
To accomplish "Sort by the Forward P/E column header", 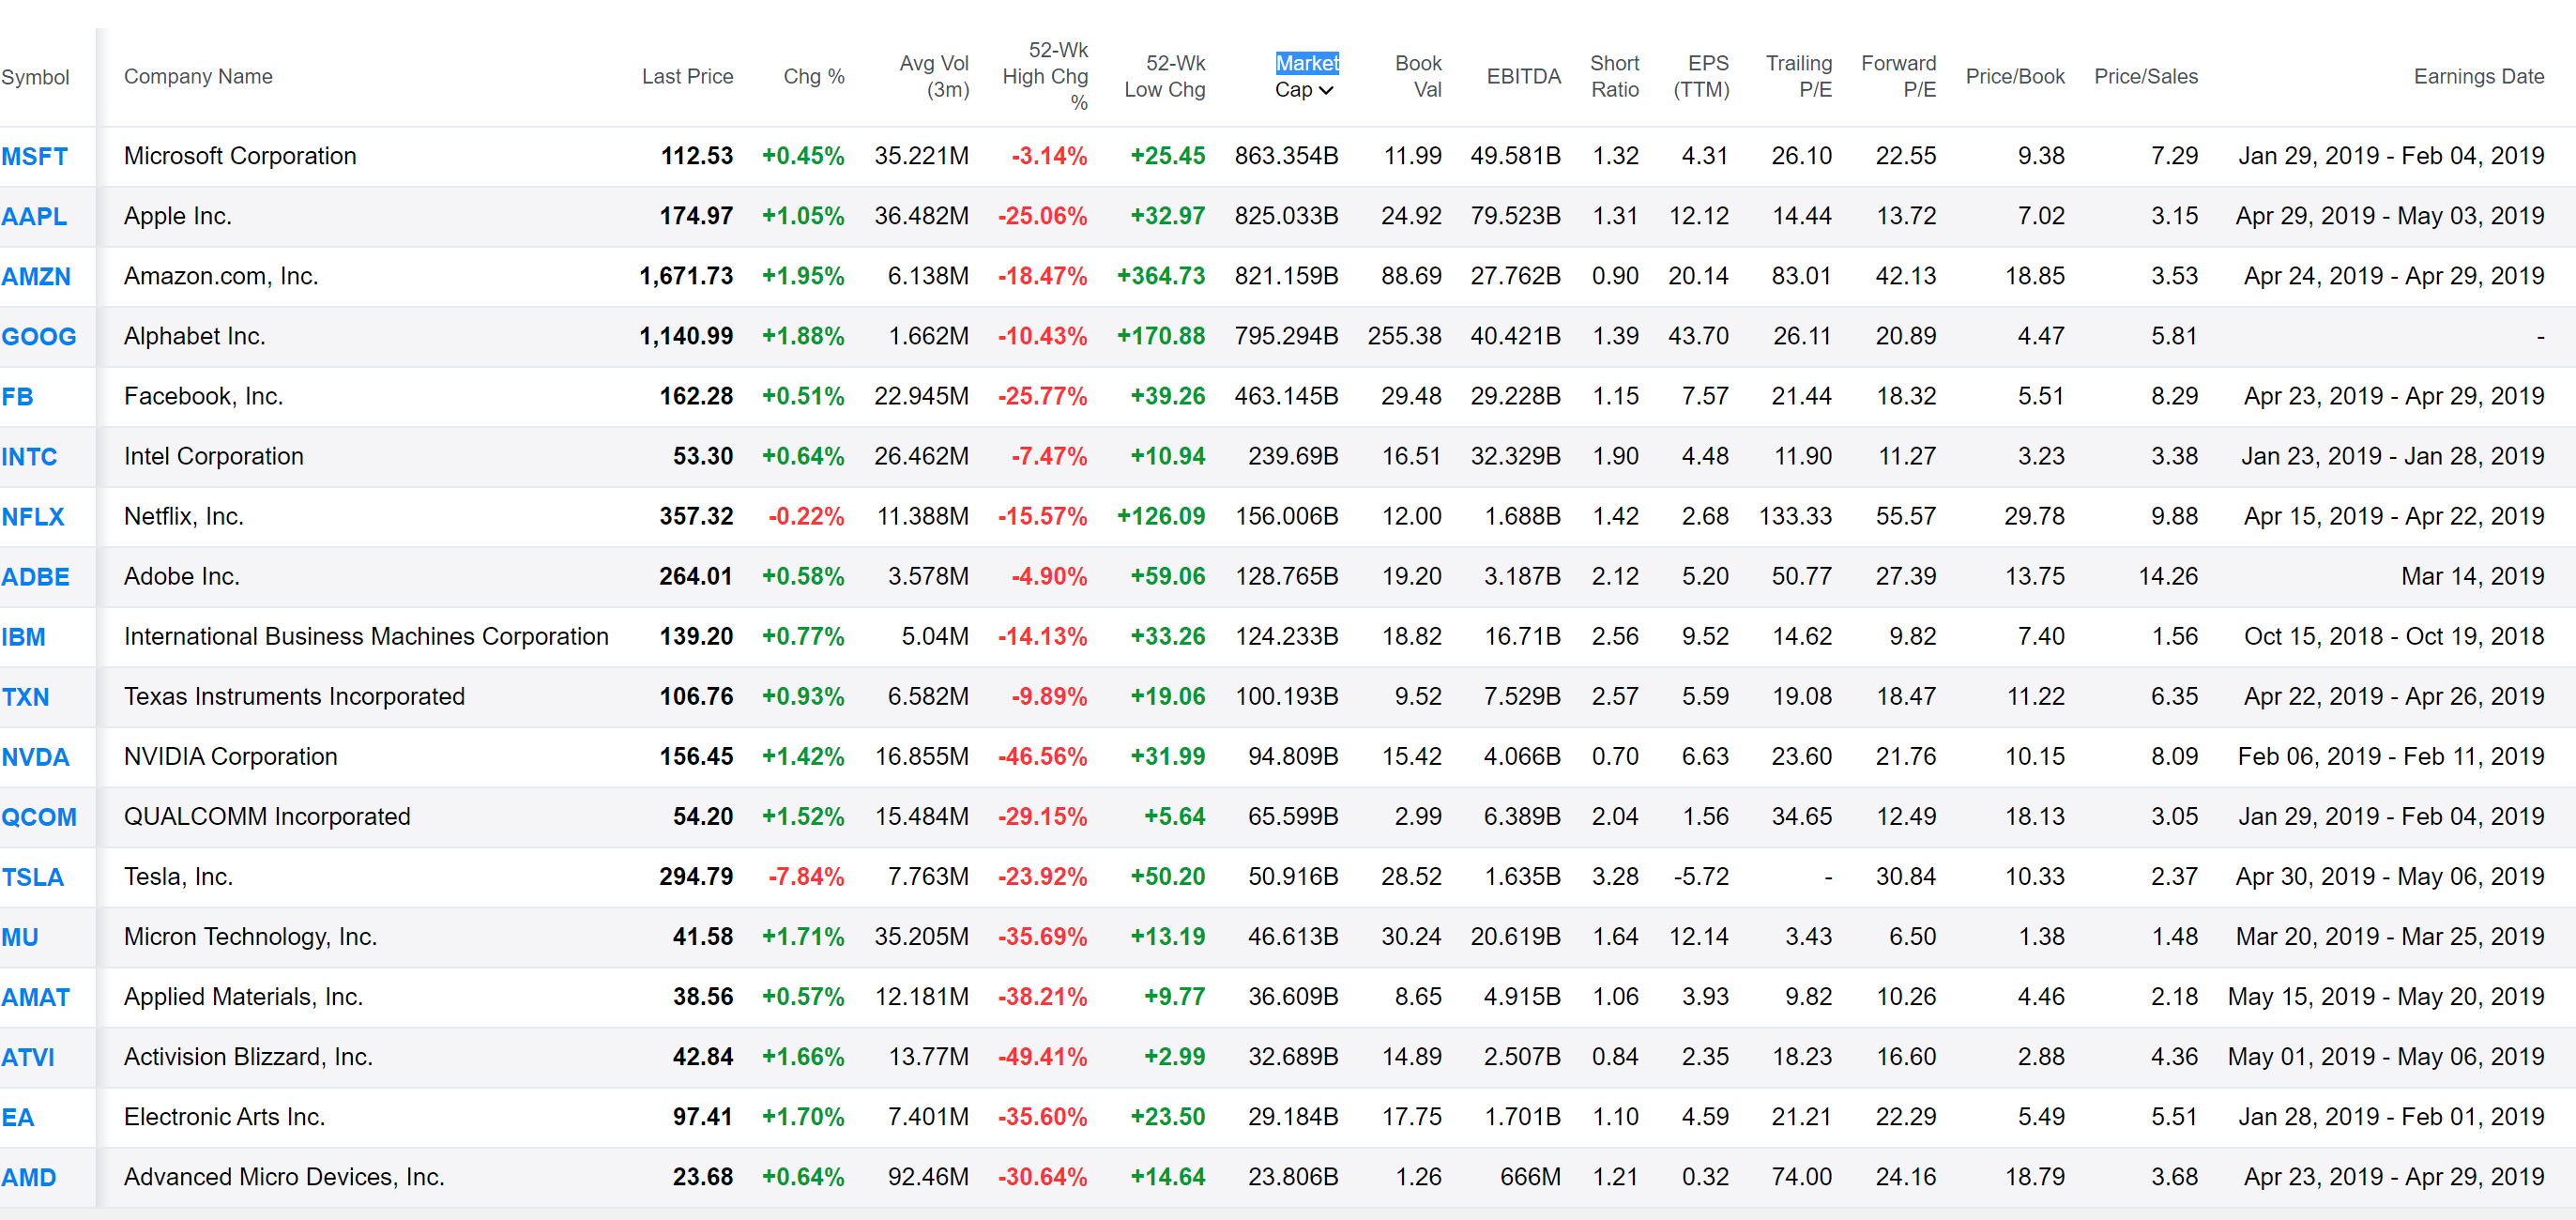I will tap(1898, 76).
